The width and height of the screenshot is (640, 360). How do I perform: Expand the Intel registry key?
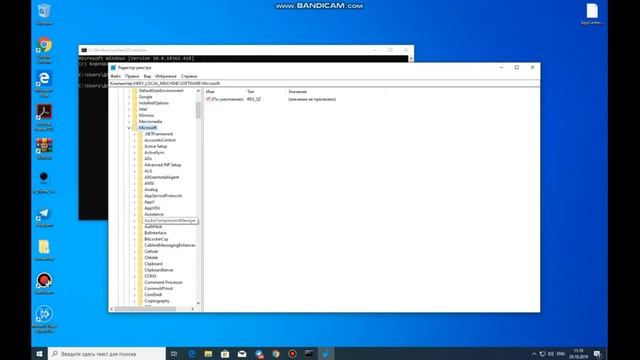point(129,109)
